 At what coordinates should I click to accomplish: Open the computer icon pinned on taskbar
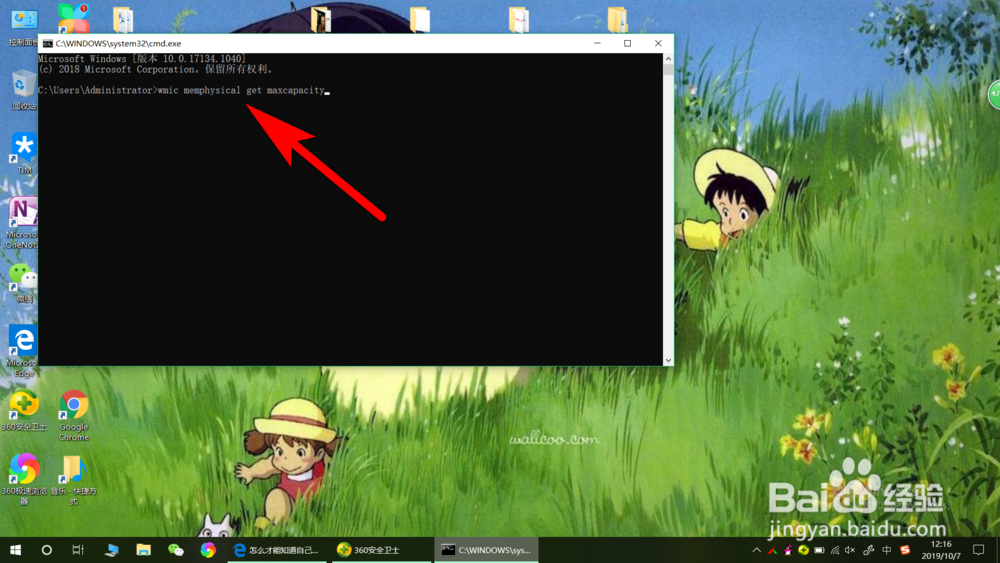(112, 550)
